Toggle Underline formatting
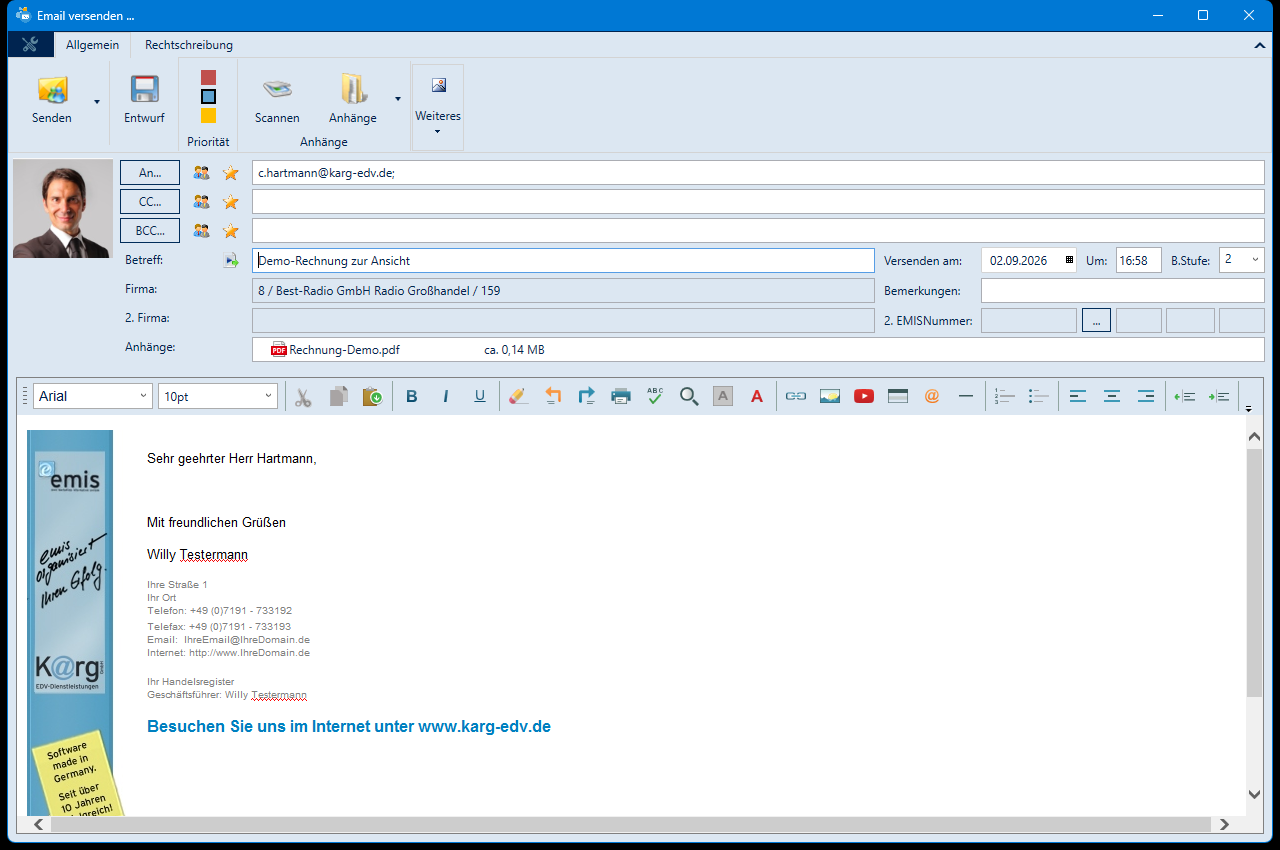The image size is (1280, 850). coord(480,396)
